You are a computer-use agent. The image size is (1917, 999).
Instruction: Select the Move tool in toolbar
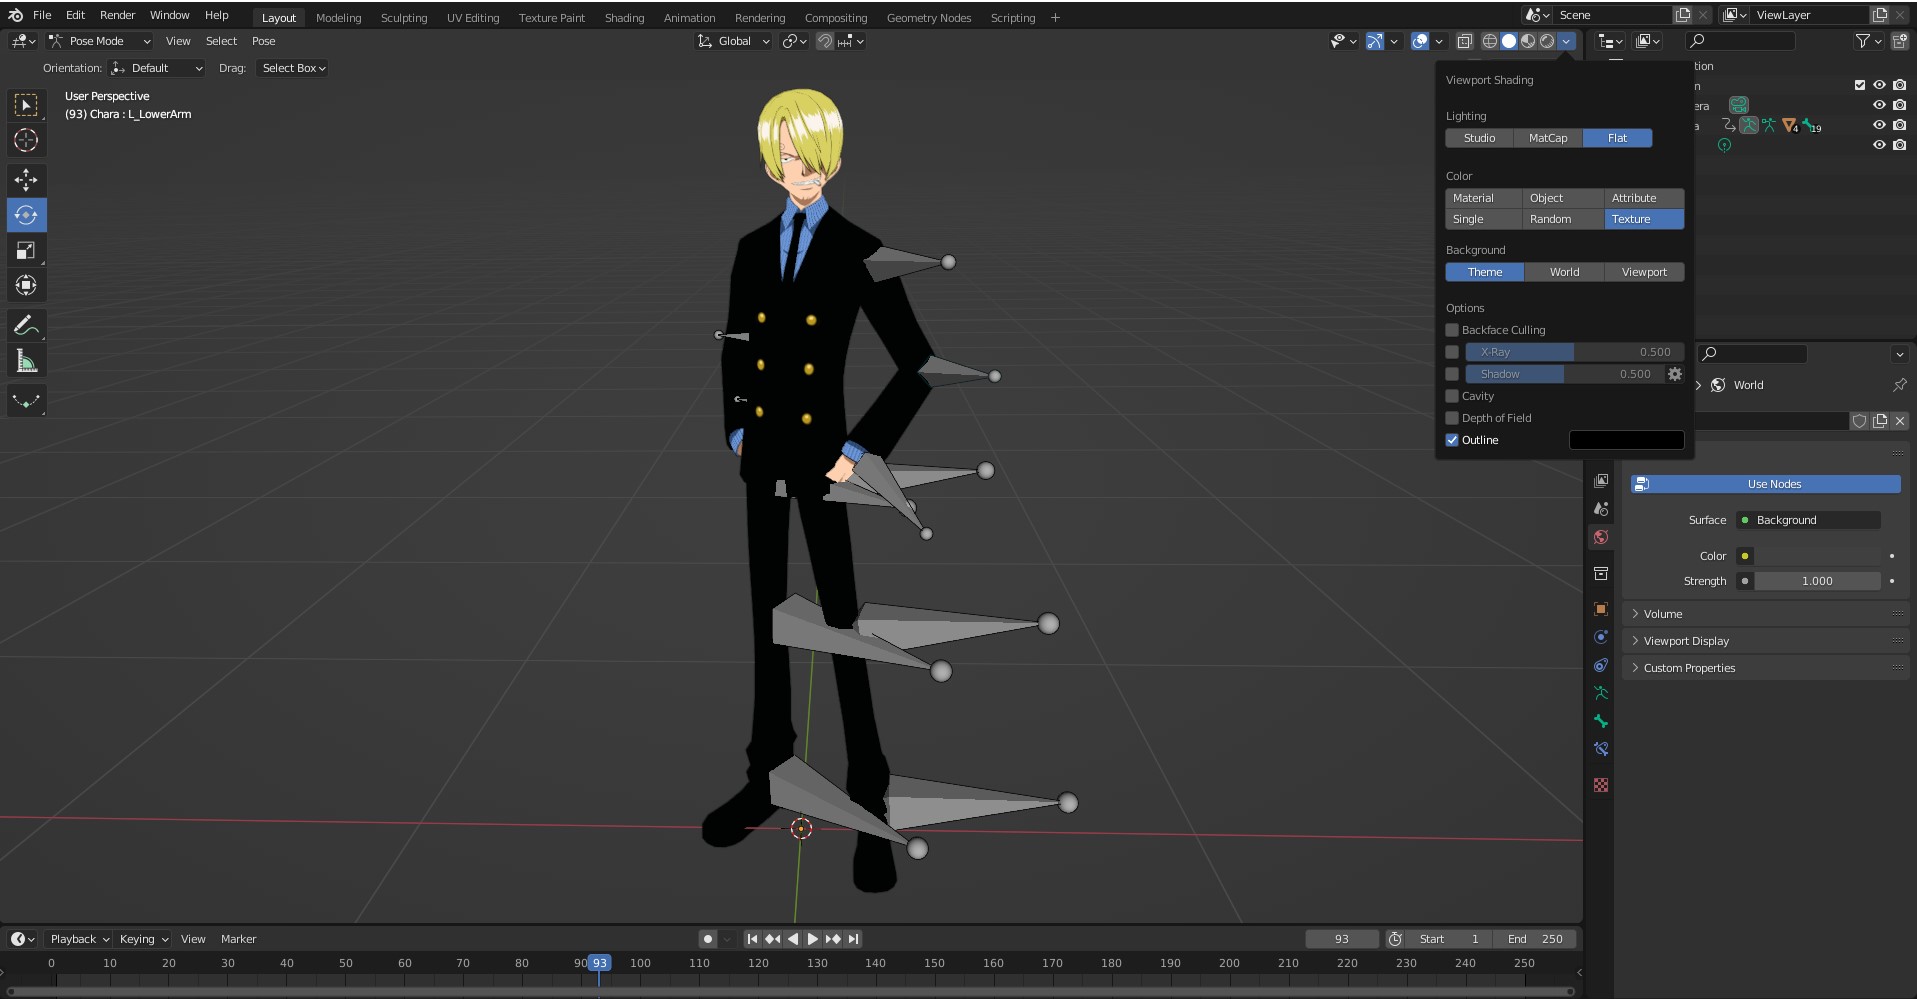click(26, 180)
